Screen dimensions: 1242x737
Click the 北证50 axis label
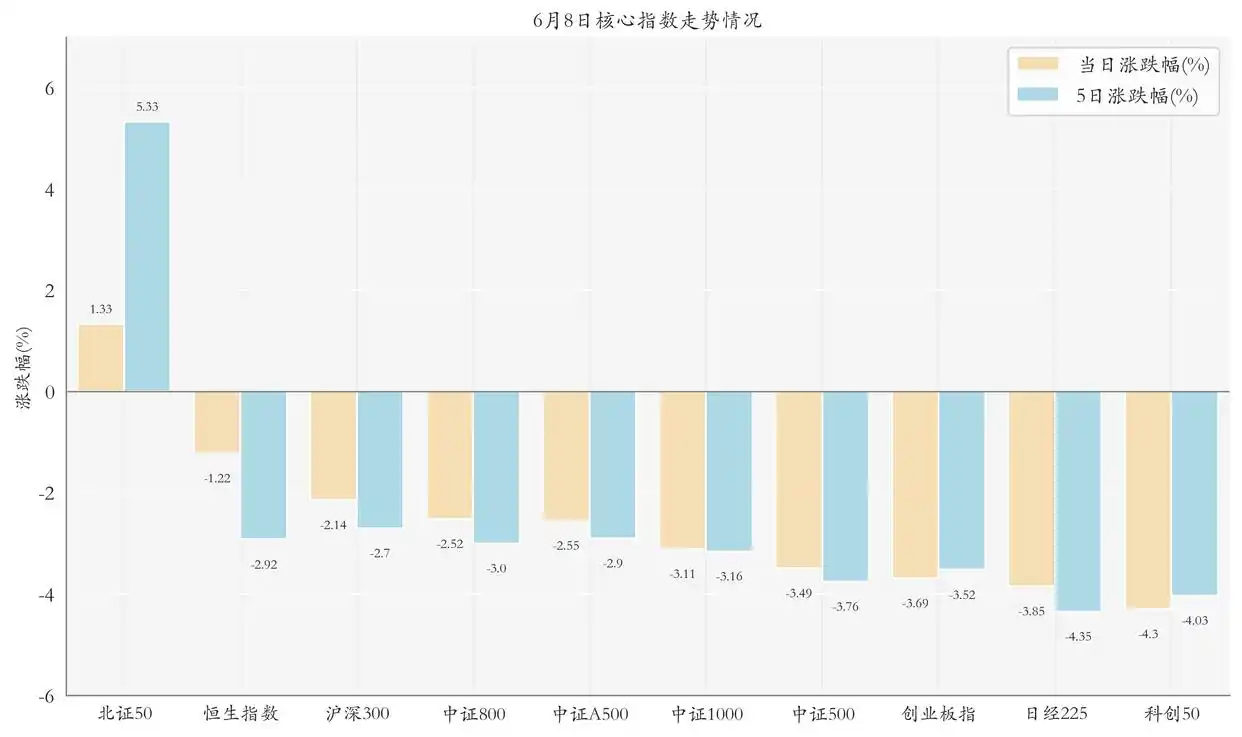pyautogui.click(x=125, y=714)
